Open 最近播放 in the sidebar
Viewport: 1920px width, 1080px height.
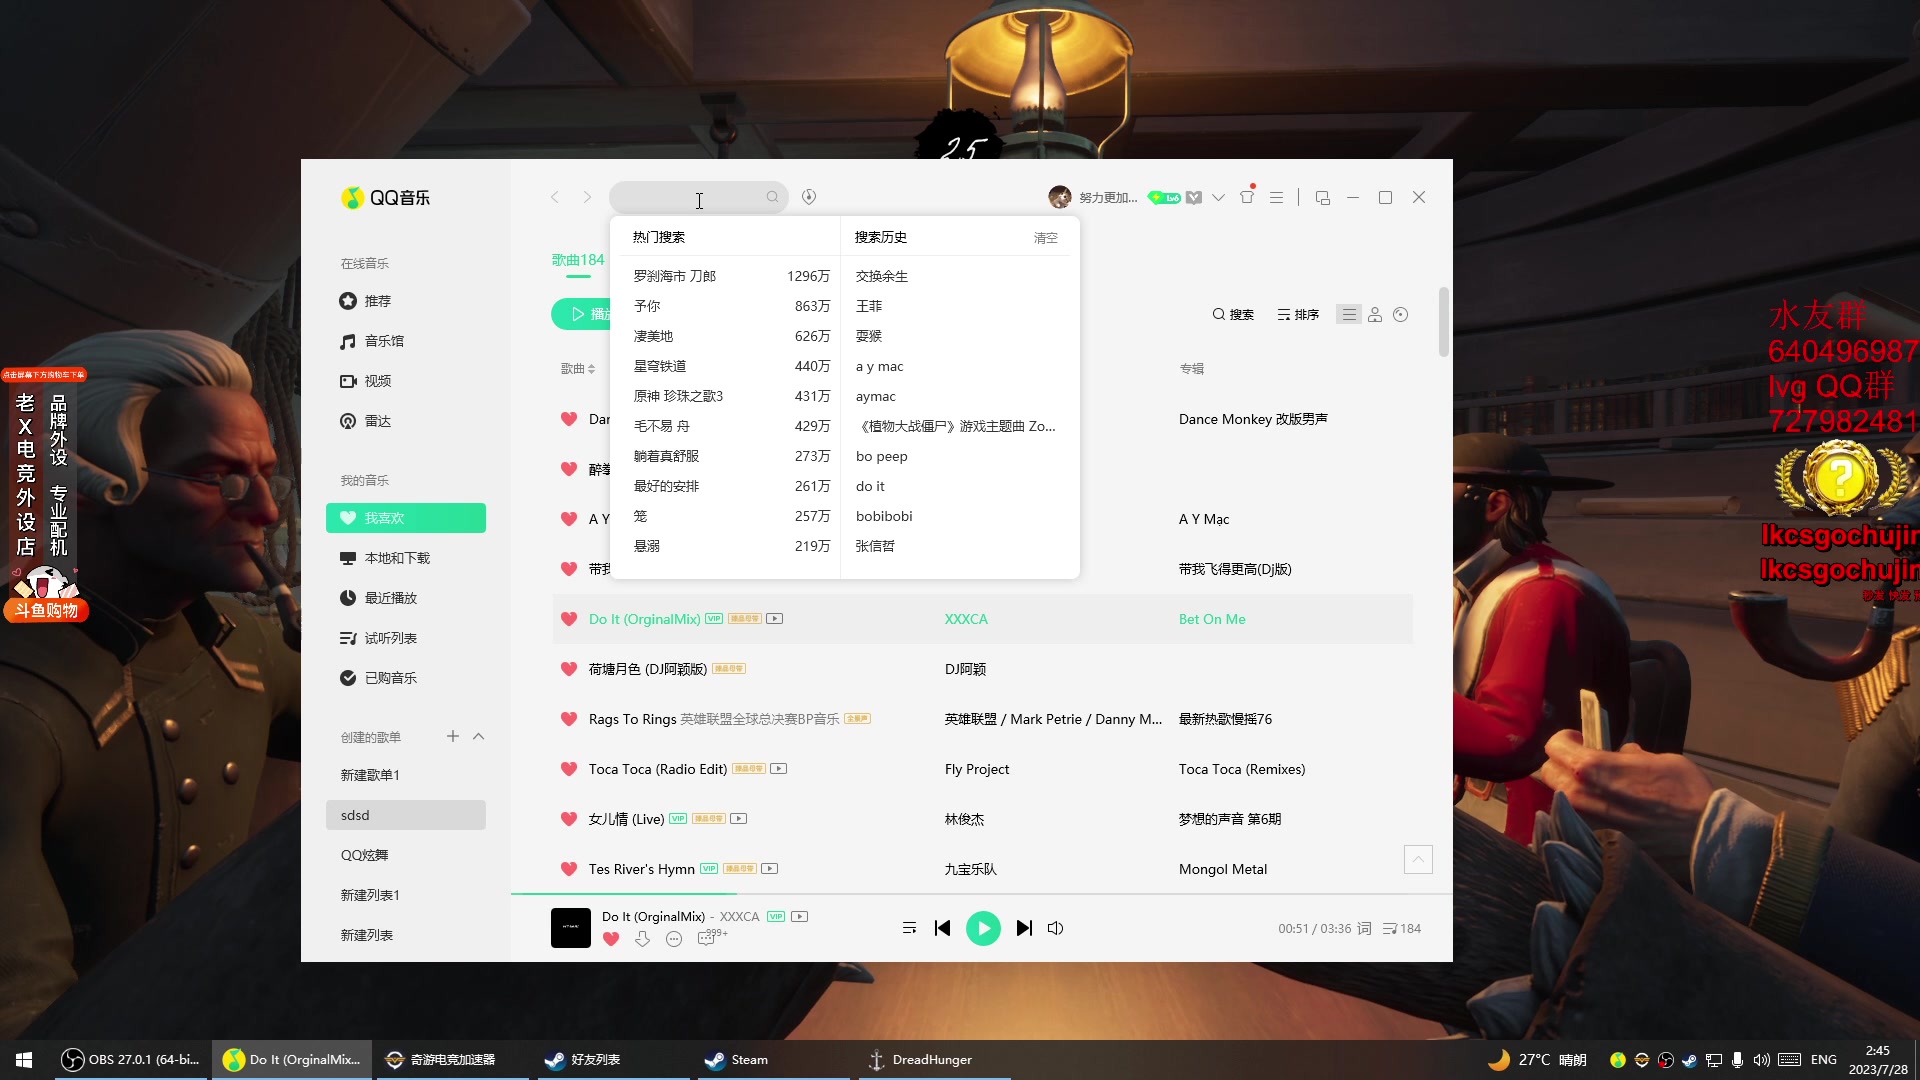(406, 598)
